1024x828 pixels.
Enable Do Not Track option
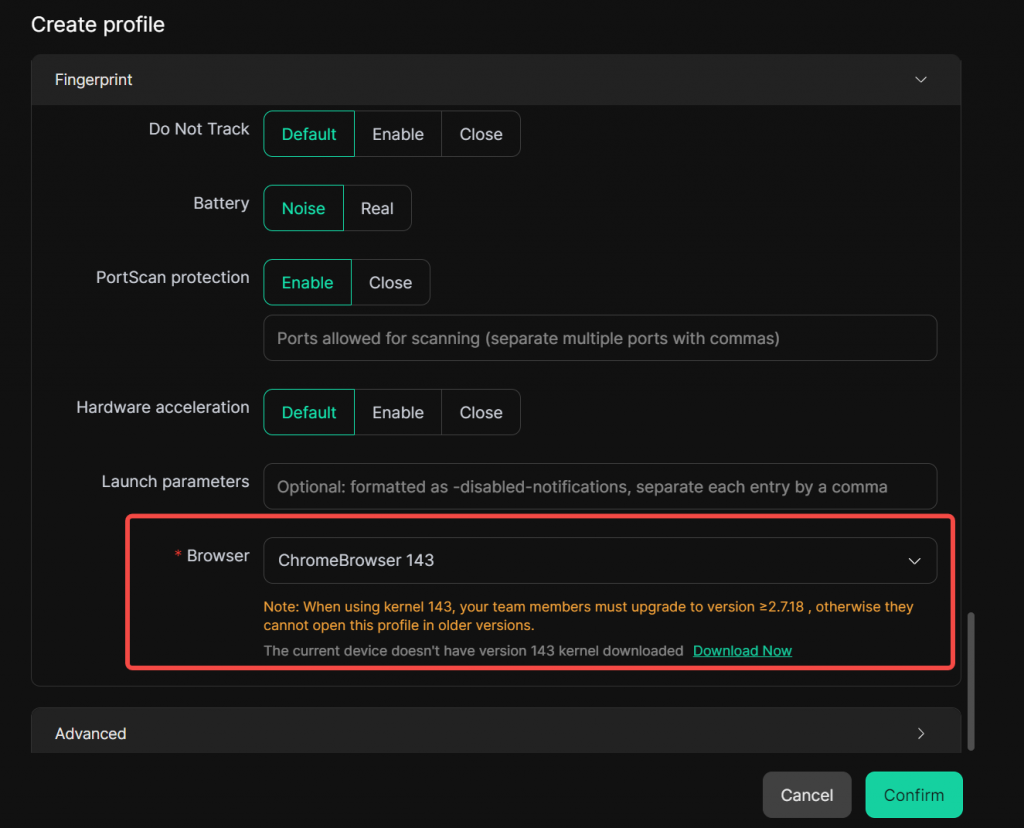pyautogui.click(x=398, y=134)
